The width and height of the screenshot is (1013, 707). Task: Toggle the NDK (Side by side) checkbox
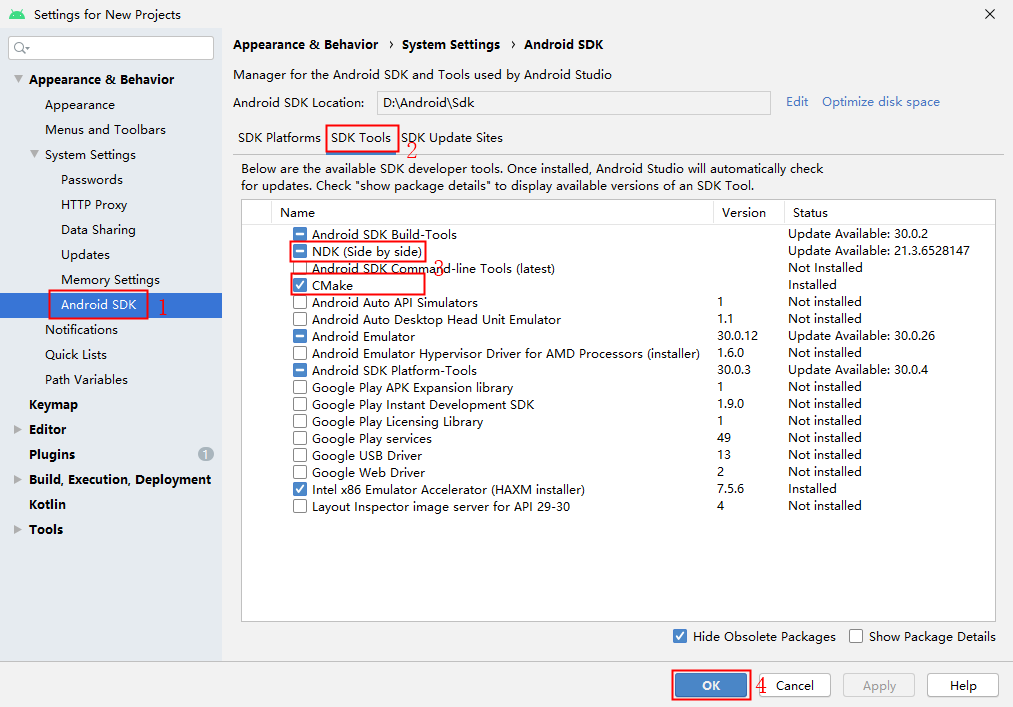300,251
